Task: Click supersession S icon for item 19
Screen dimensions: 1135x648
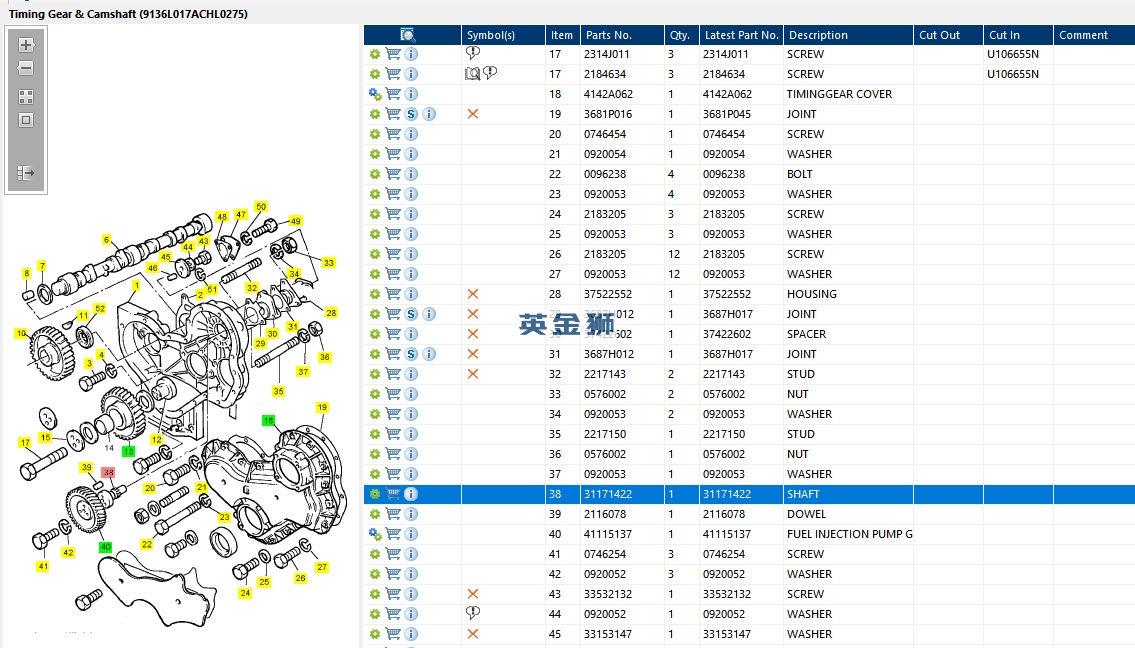Action: click(411, 114)
